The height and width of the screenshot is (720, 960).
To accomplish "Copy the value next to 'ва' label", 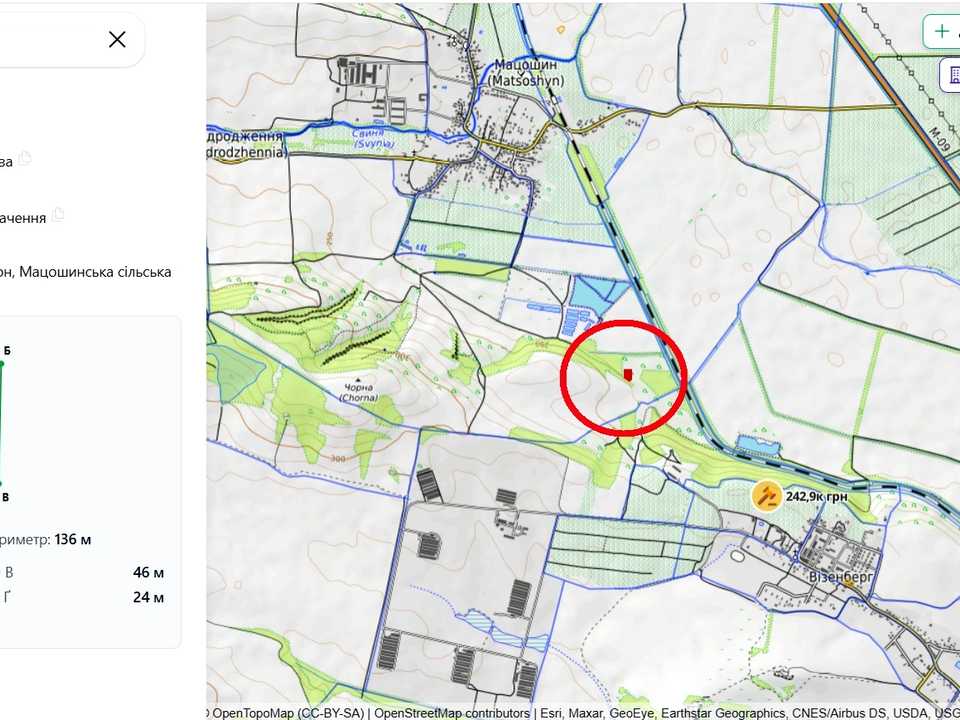I will pyautogui.click(x=24, y=159).
